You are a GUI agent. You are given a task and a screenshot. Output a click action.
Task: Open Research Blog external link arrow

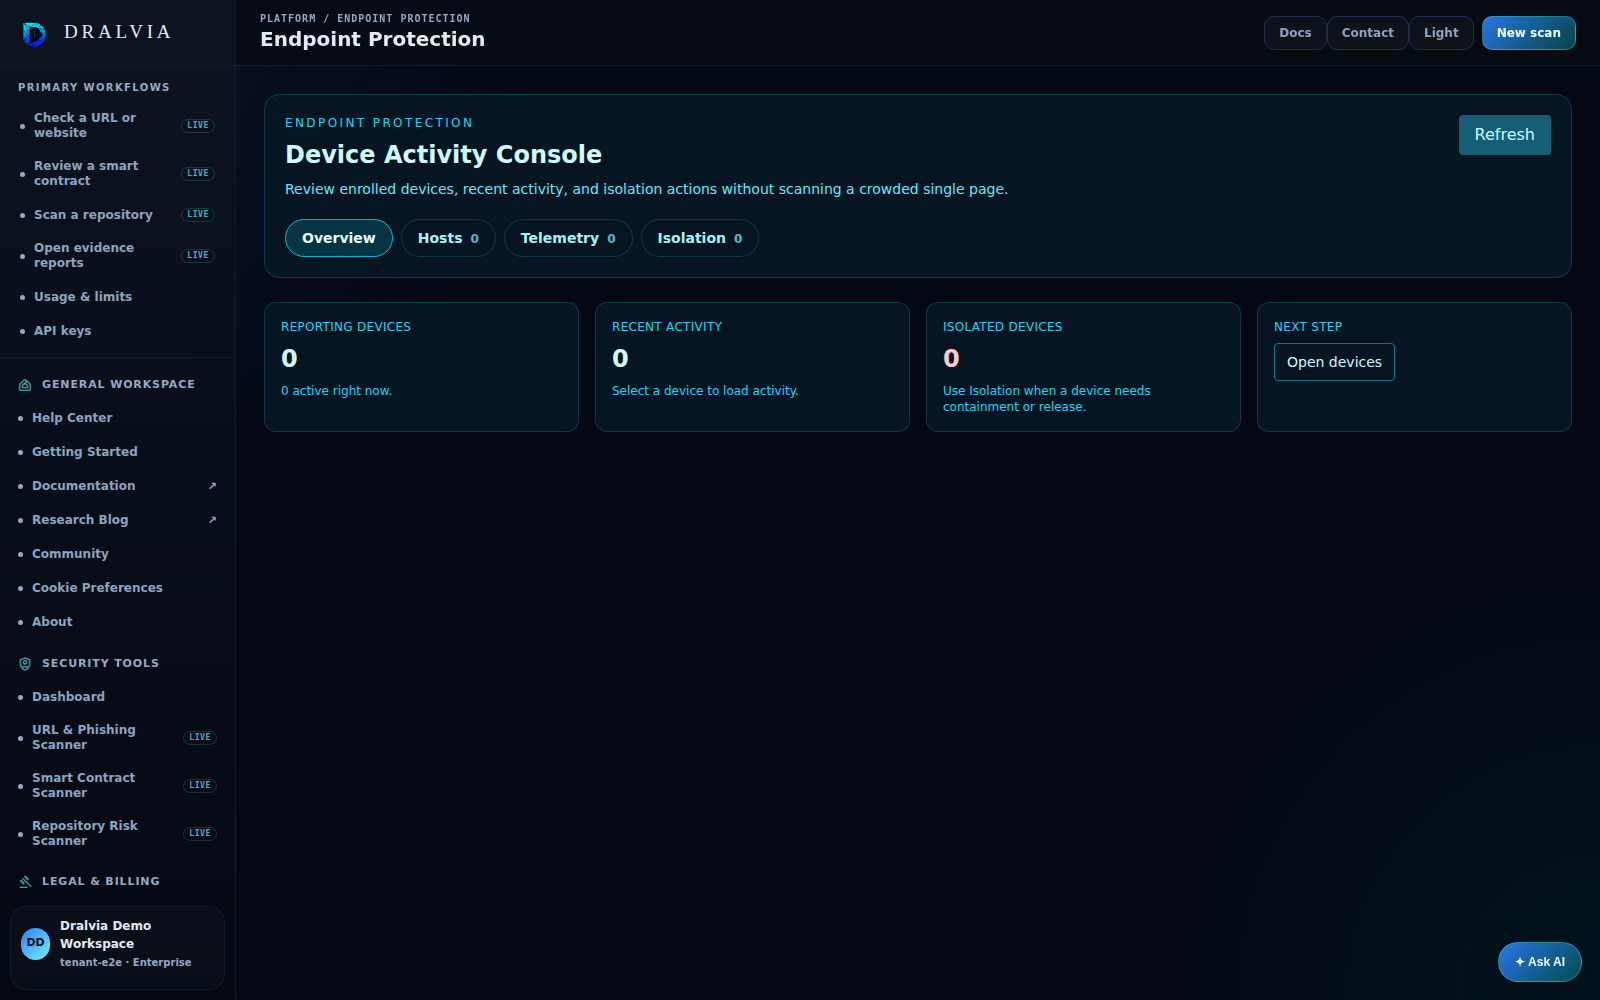[212, 520]
